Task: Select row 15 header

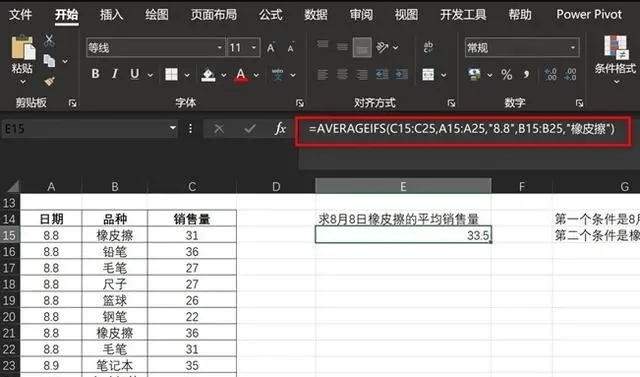Action: click(9, 235)
